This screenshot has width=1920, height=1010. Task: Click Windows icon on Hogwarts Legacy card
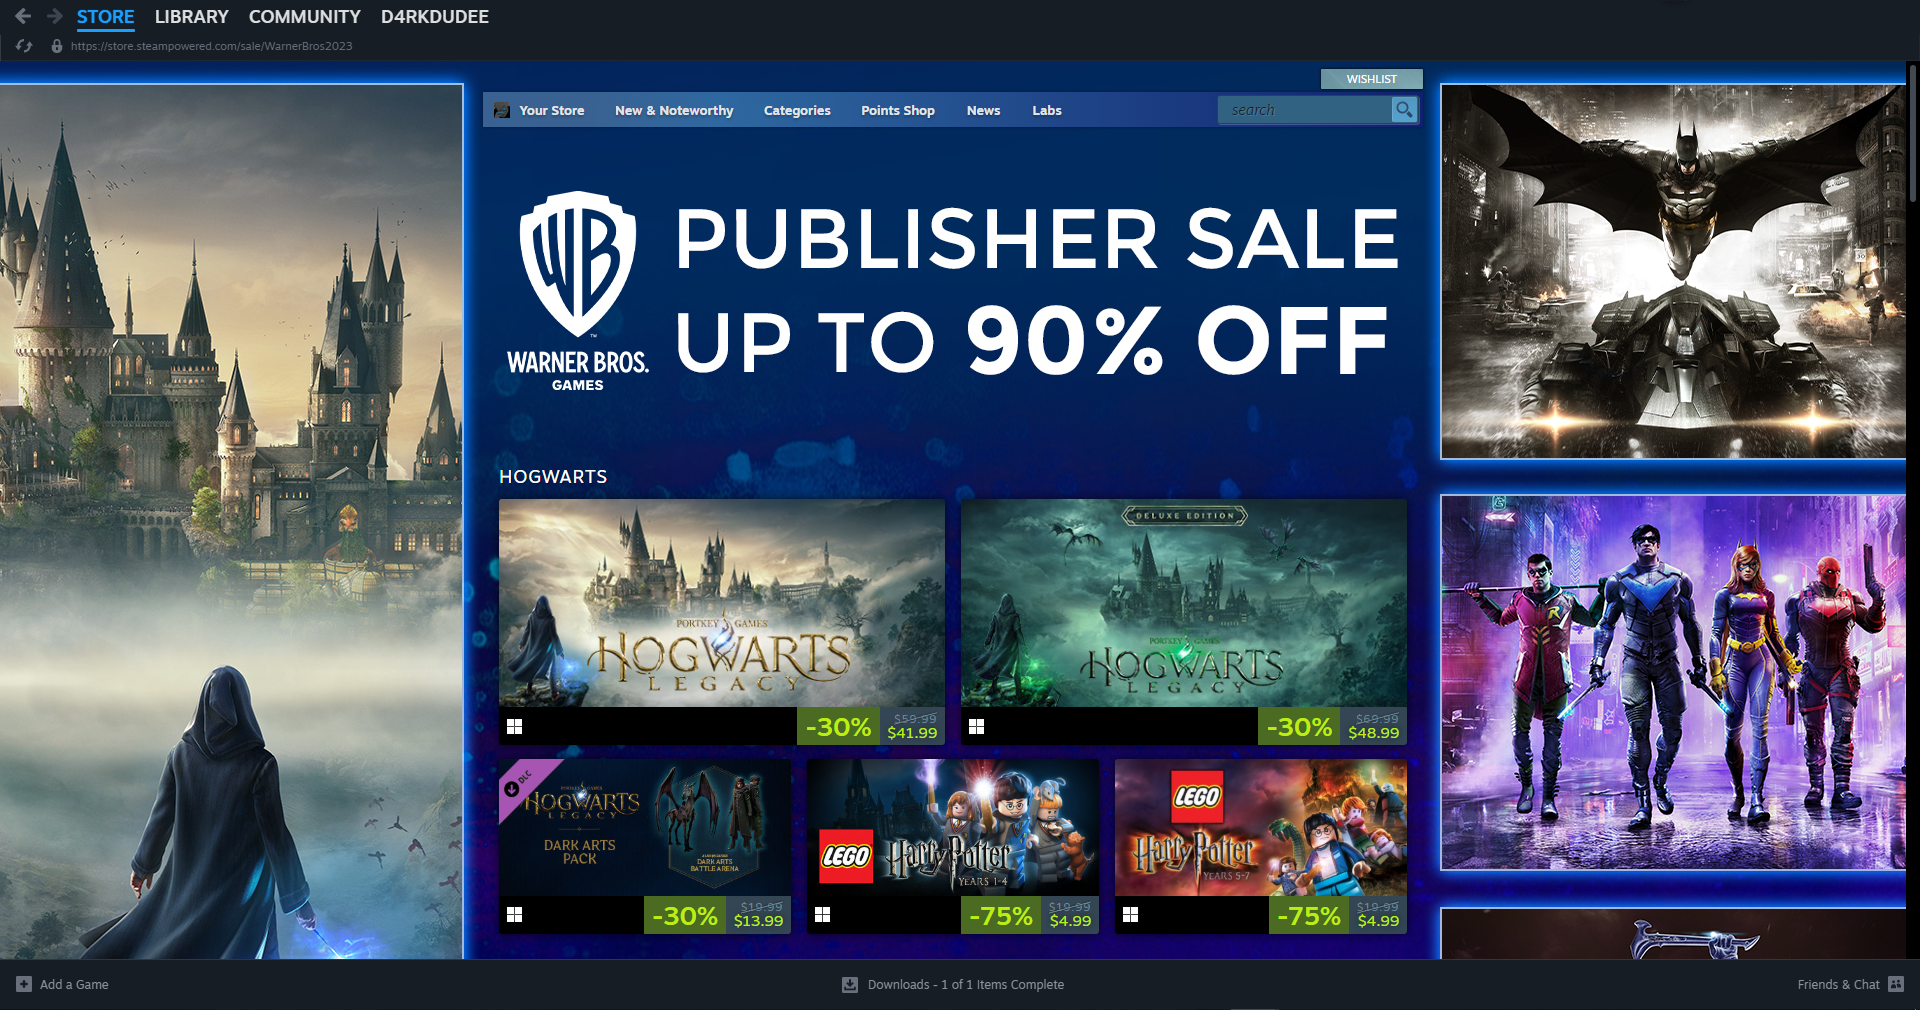coord(514,727)
